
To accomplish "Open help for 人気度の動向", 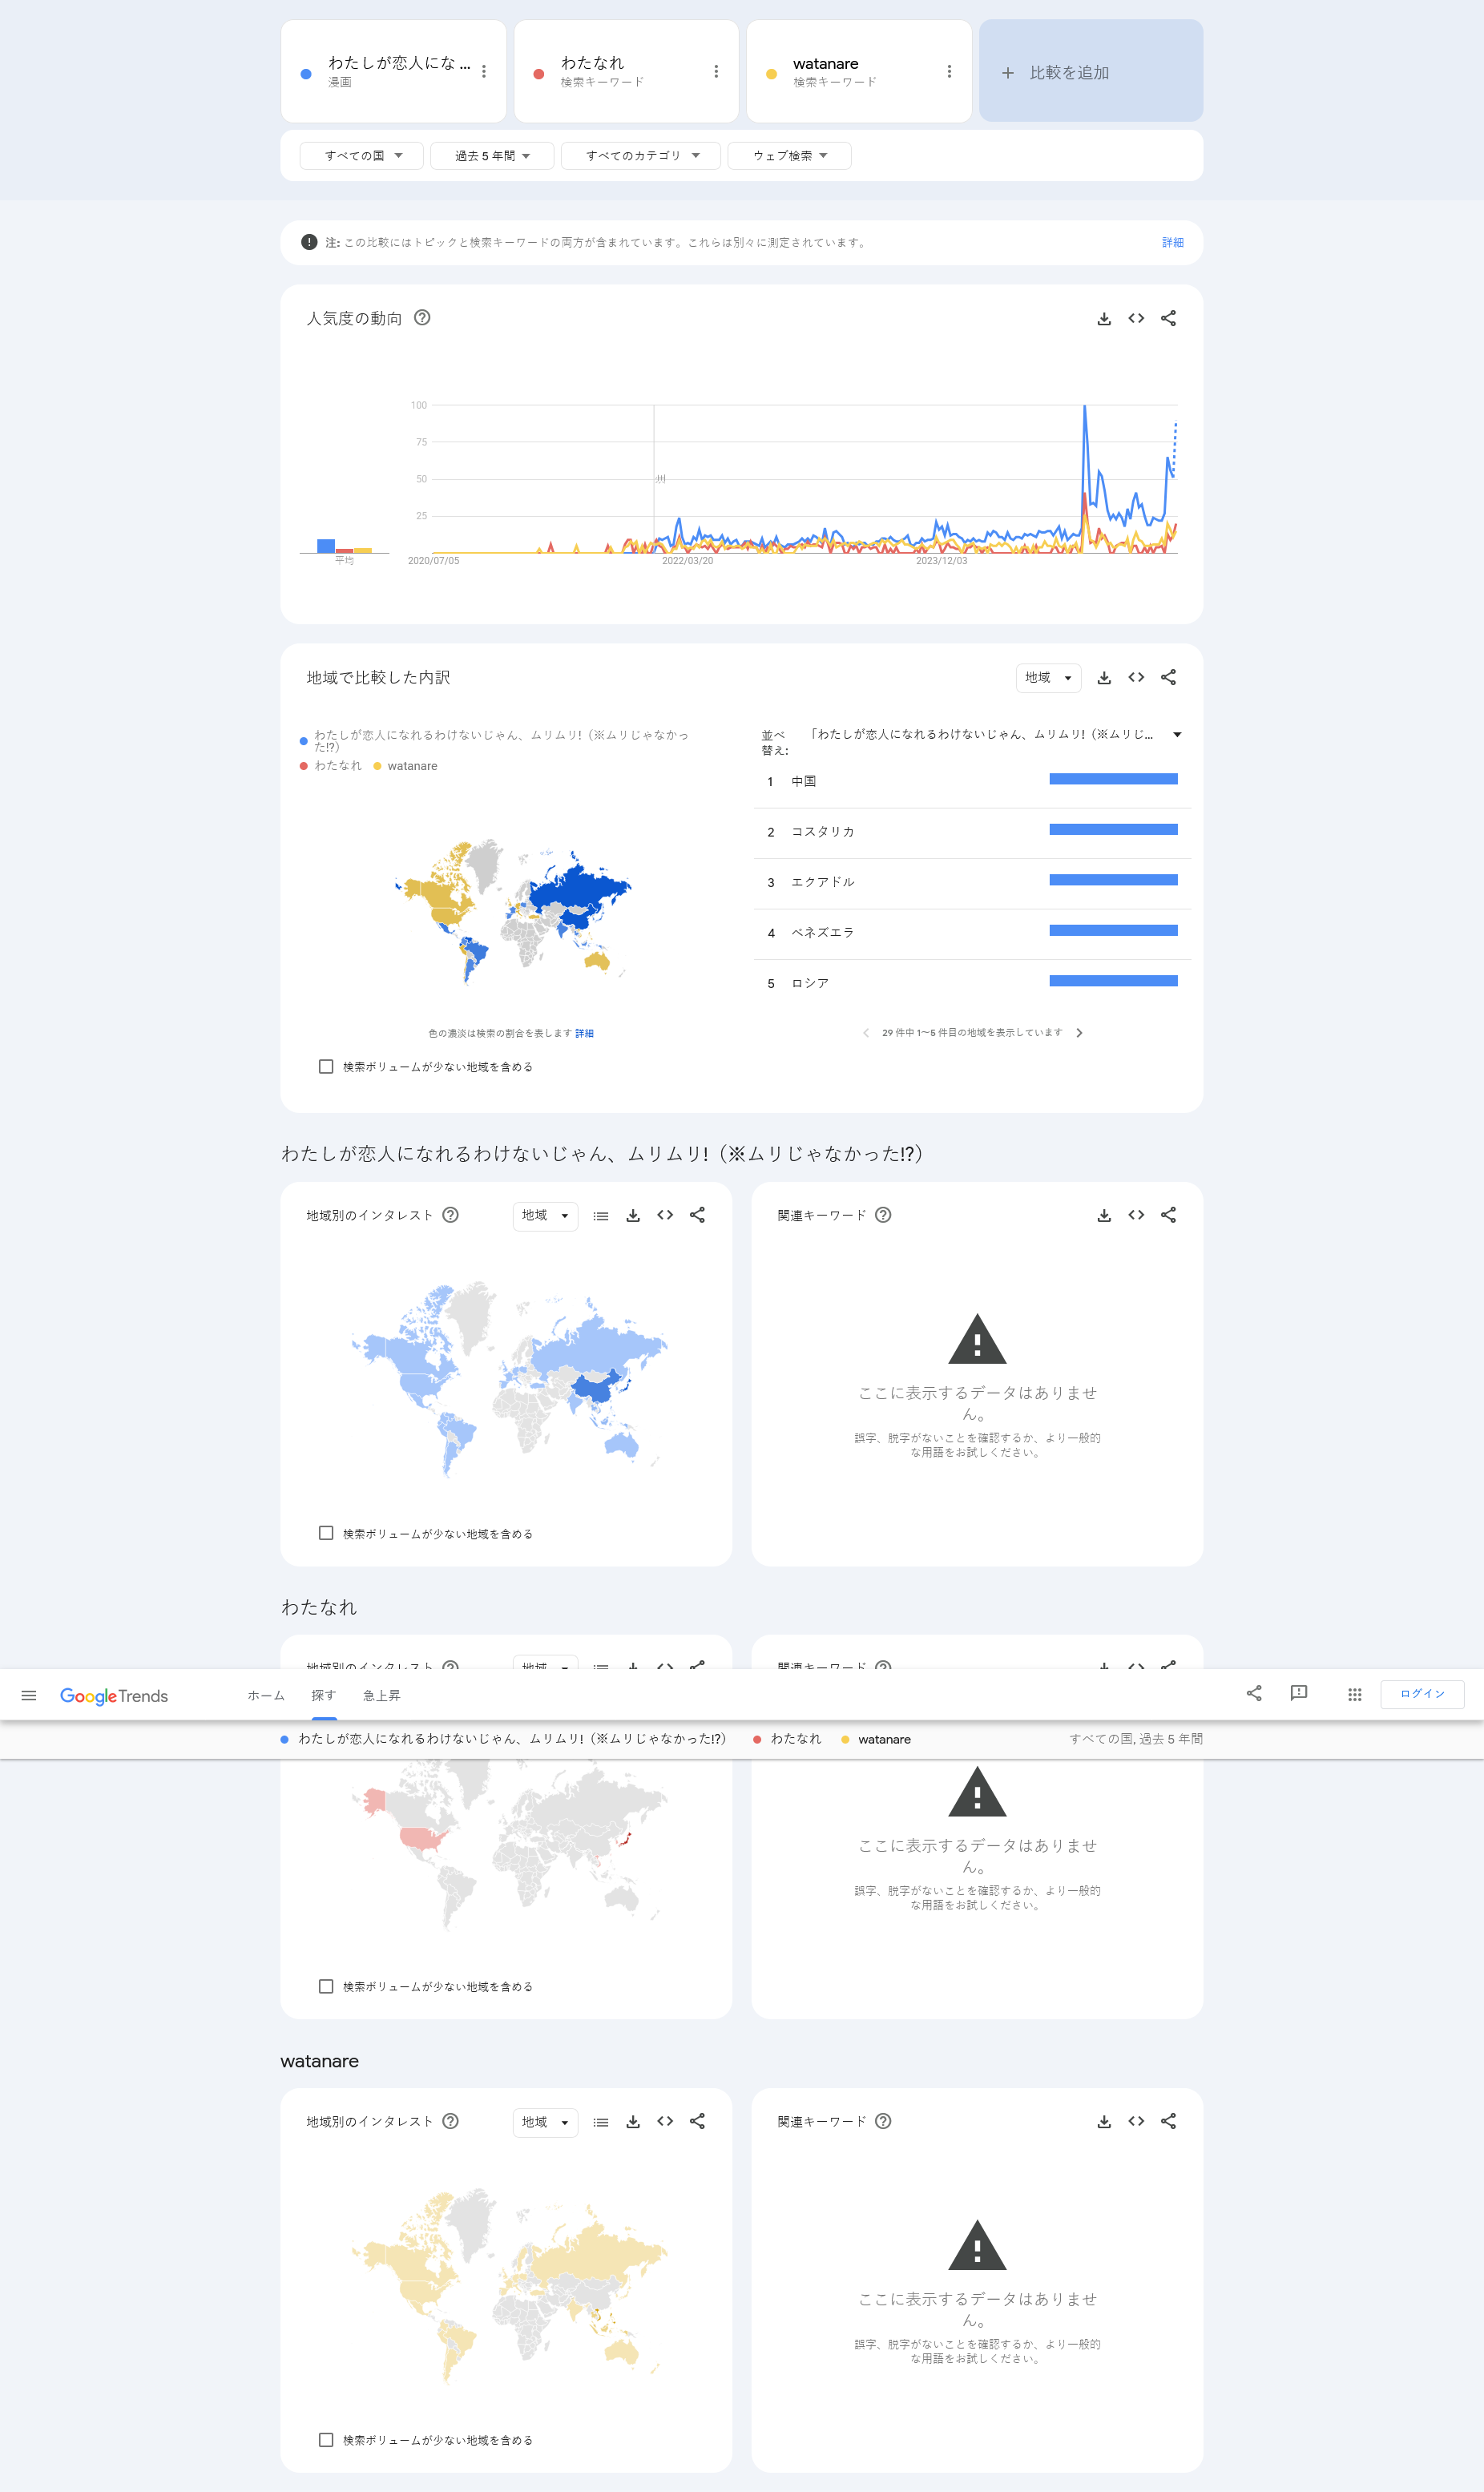I will click(x=422, y=318).
